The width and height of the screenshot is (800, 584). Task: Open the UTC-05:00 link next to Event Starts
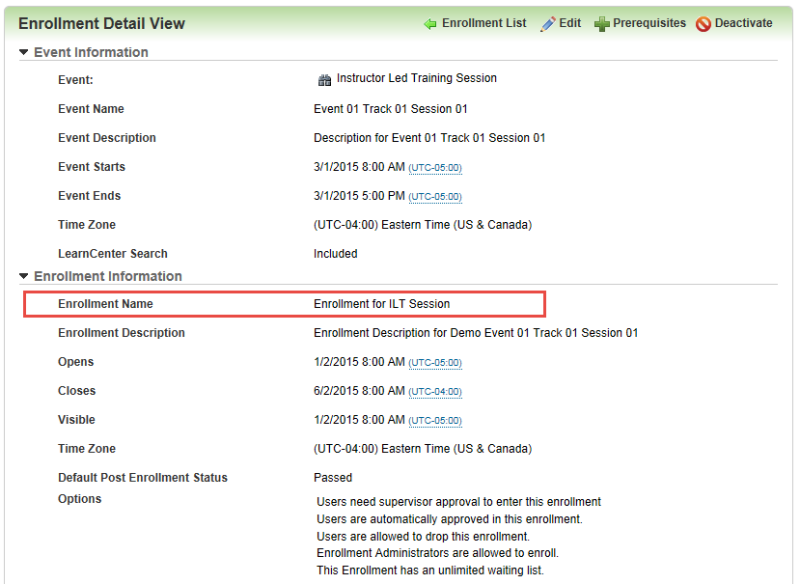pyautogui.click(x=435, y=167)
